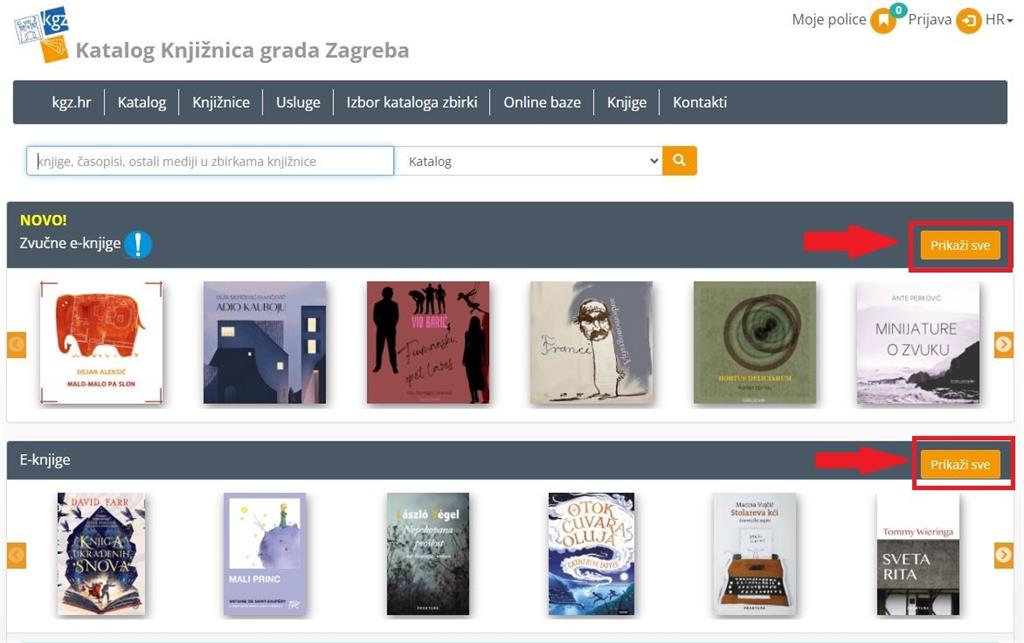Click the orange search magnifier button

679,161
